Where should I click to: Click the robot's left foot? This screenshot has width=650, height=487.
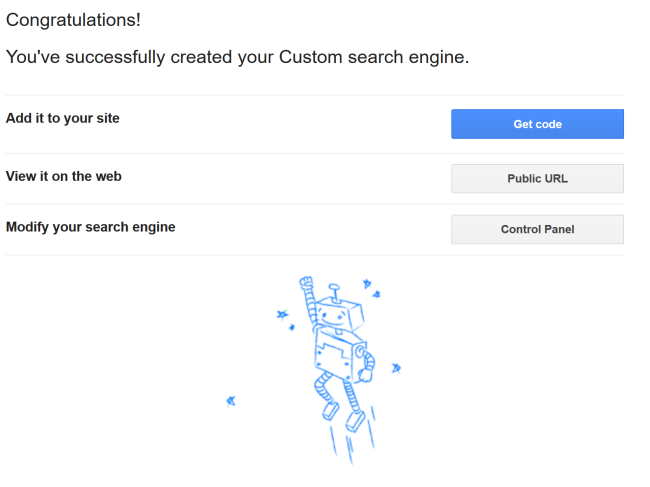tap(330, 411)
